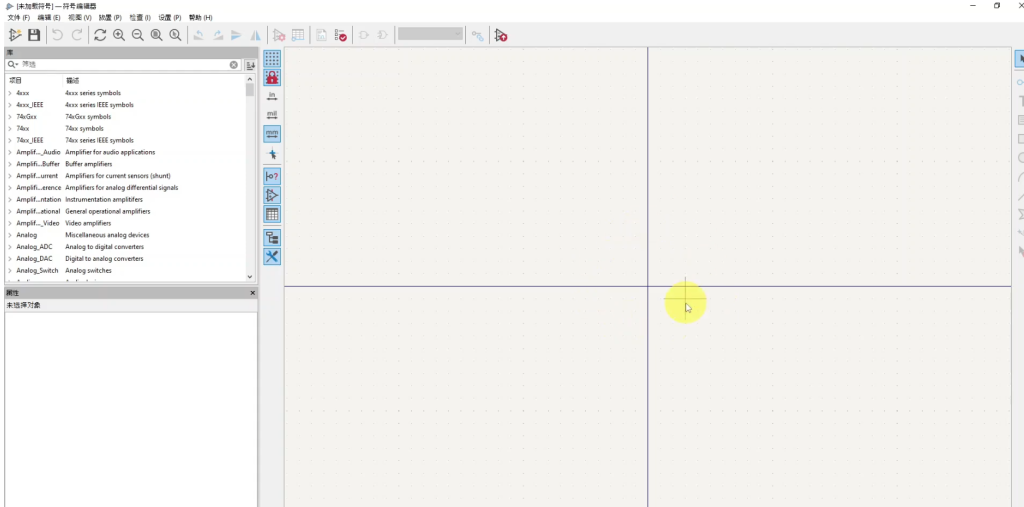Run the symbol checker with red checkmark
The image size is (1024, 507).
[340, 35]
